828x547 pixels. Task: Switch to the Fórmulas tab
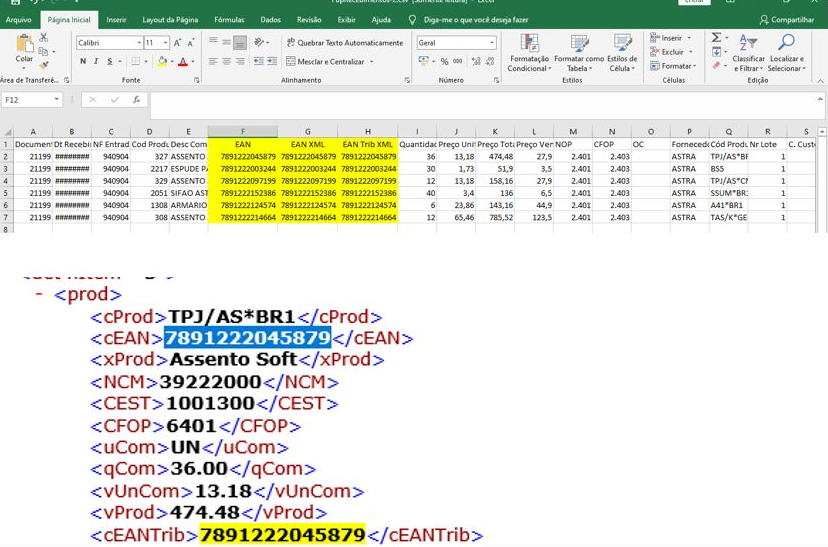[229, 20]
